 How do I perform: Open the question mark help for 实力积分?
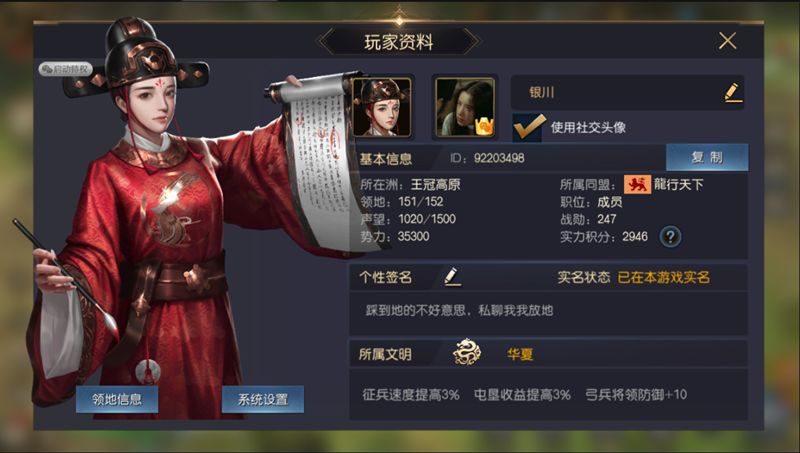(x=670, y=237)
